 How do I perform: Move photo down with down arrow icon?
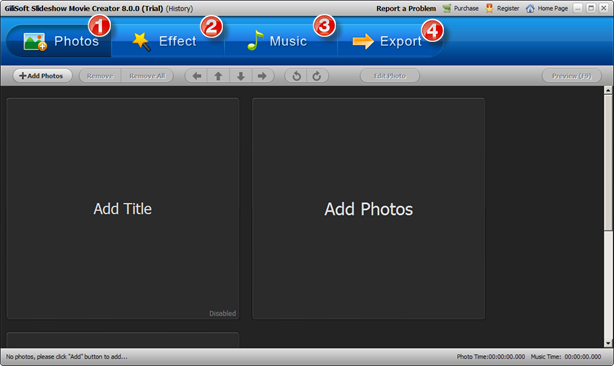240,76
